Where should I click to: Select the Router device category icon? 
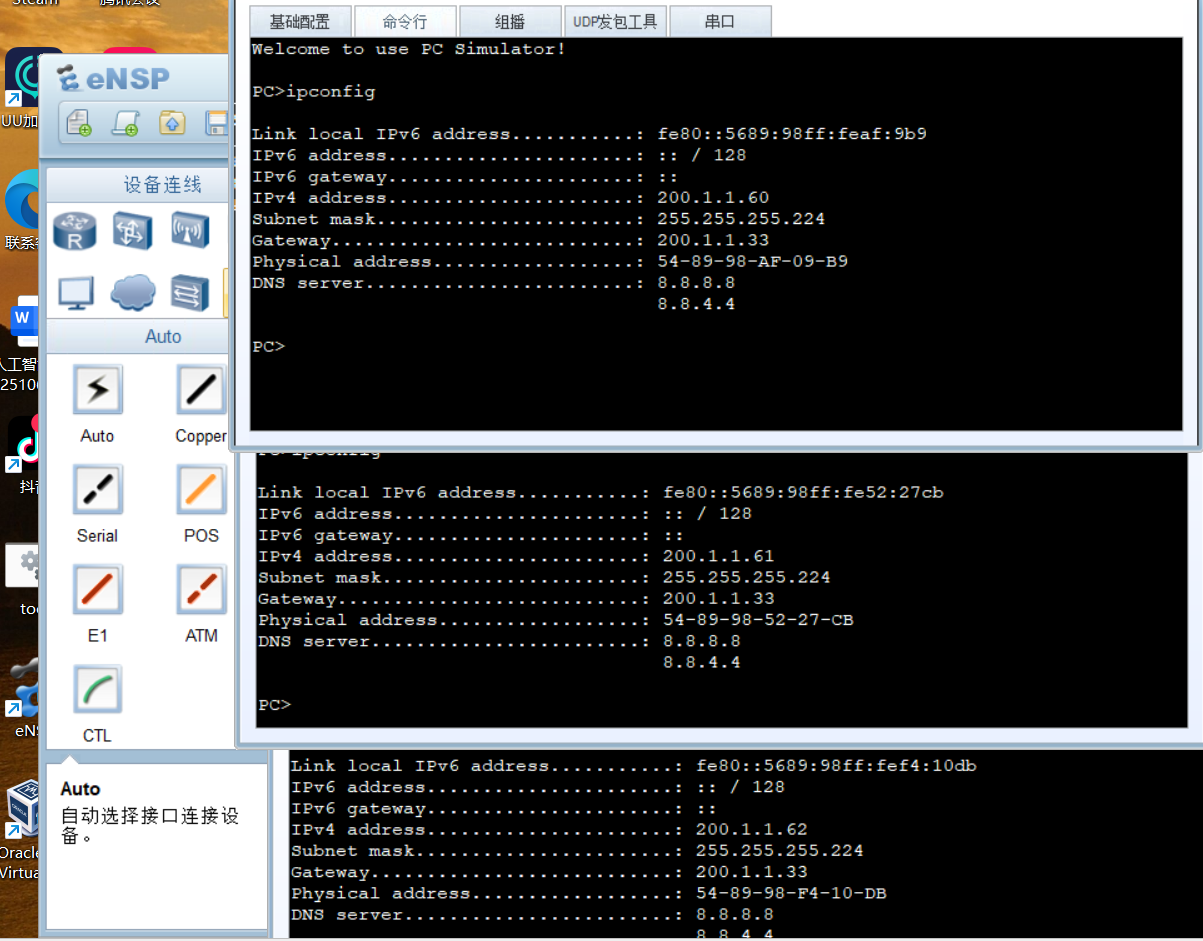(x=75, y=230)
